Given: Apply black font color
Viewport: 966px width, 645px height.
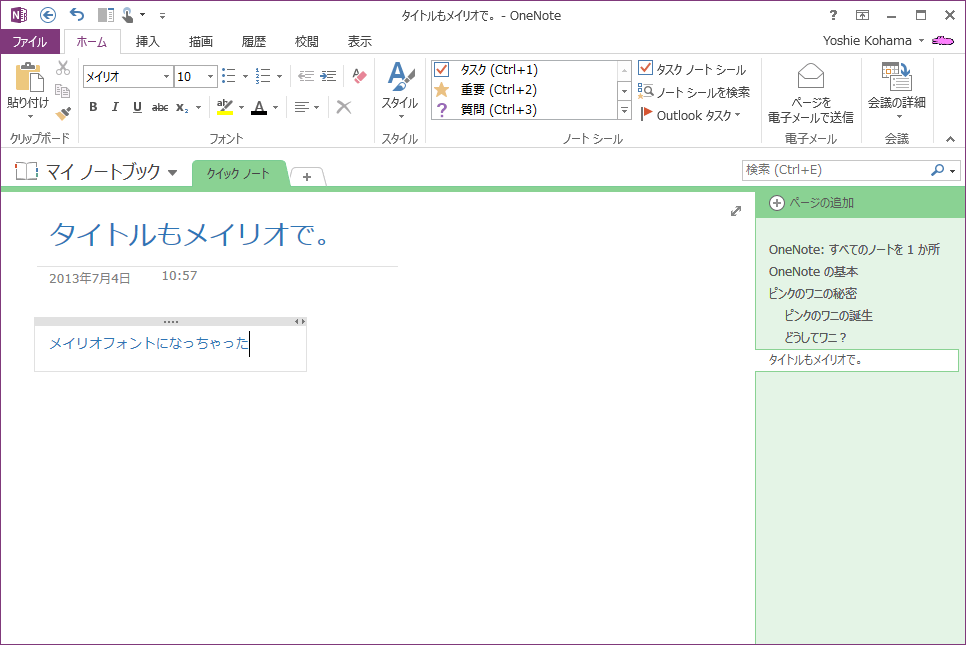Looking at the screenshot, I should (259, 107).
